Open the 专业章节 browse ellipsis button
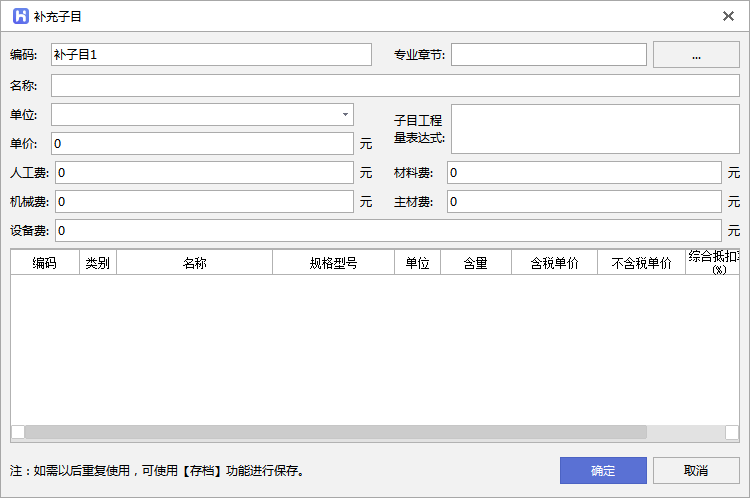Viewport: 750px width, 498px height. pyautogui.click(x=696, y=55)
